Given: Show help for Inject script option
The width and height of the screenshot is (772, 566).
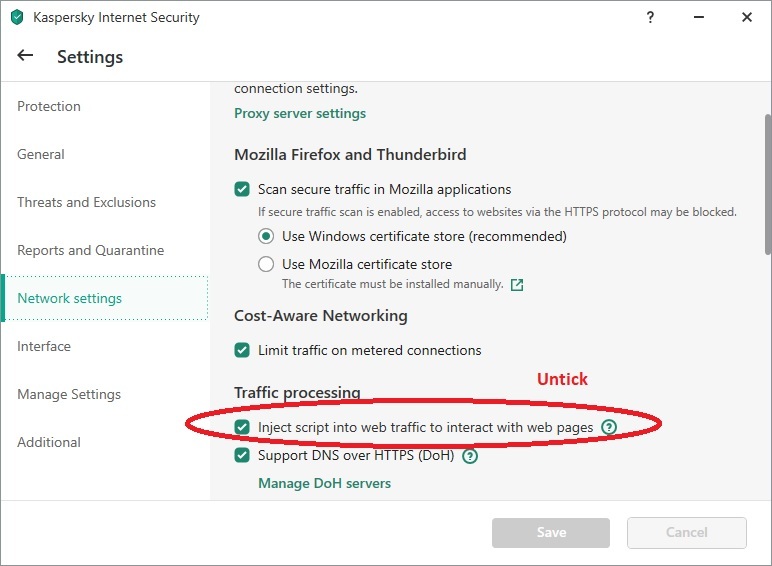Looking at the screenshot, I should (609, 427).
